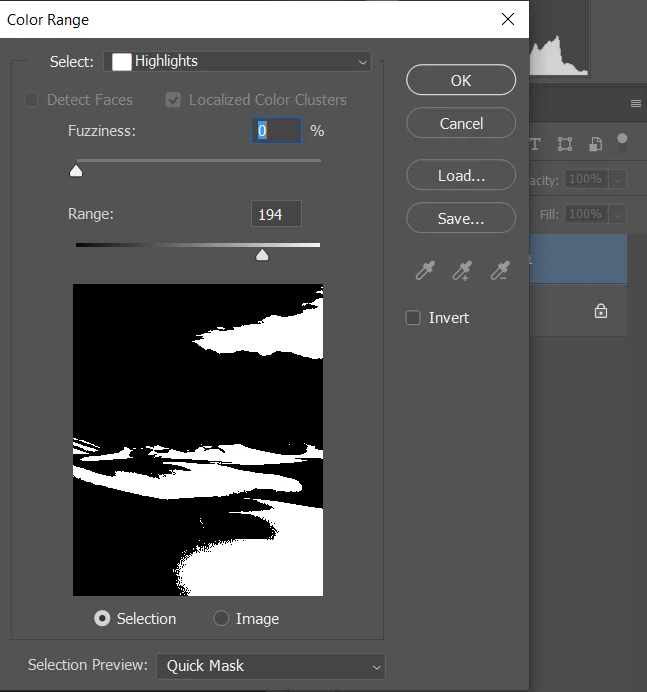Image resolution: width=647 pixels, height=692 pixels.
Task: Choose the Subtract from Sample eyedropper
Action: pos(498,271)
